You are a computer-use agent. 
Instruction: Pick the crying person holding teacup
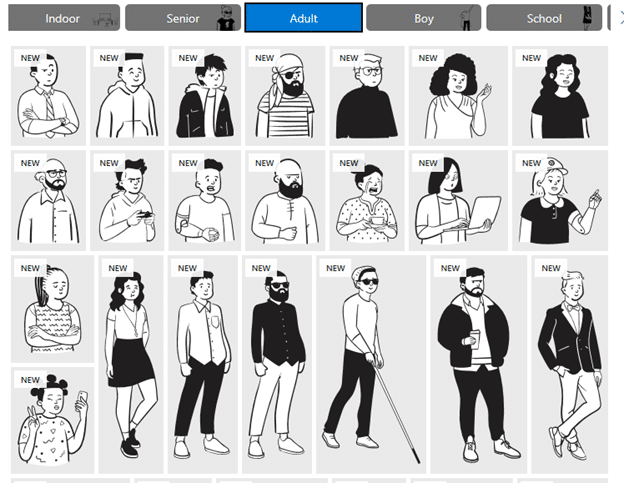click(x=367, y=201)
